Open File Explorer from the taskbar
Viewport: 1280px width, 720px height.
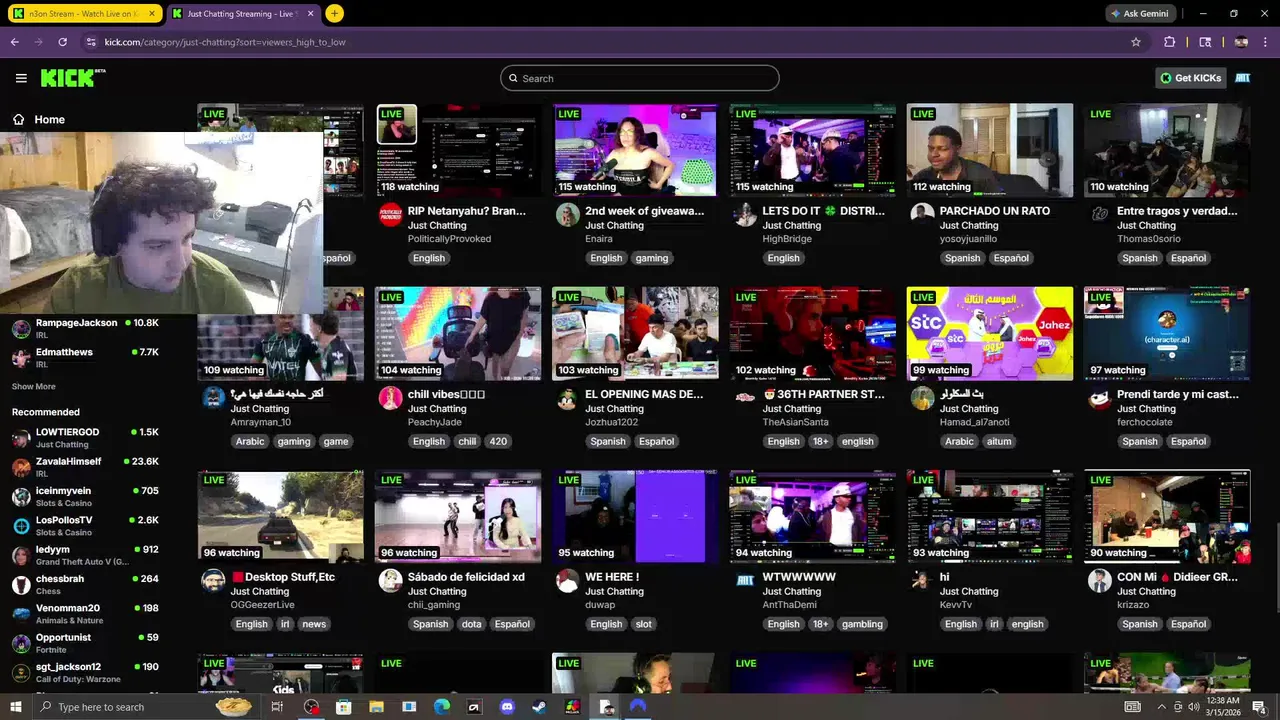pyautogui.click(x=376, y=707)
